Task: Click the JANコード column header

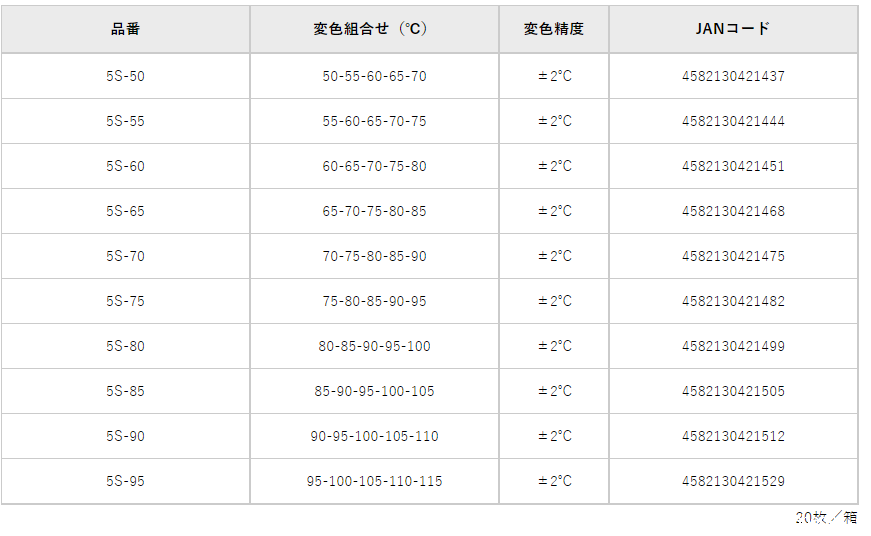Action: 733,29
